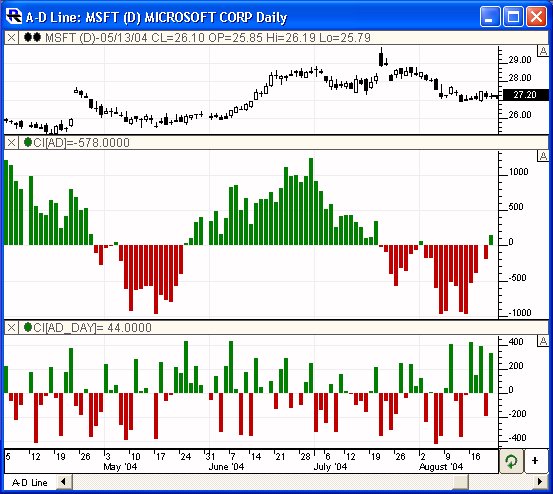Click the green marker icon beside CI[AD_DAY]

[x=28, y=327]
